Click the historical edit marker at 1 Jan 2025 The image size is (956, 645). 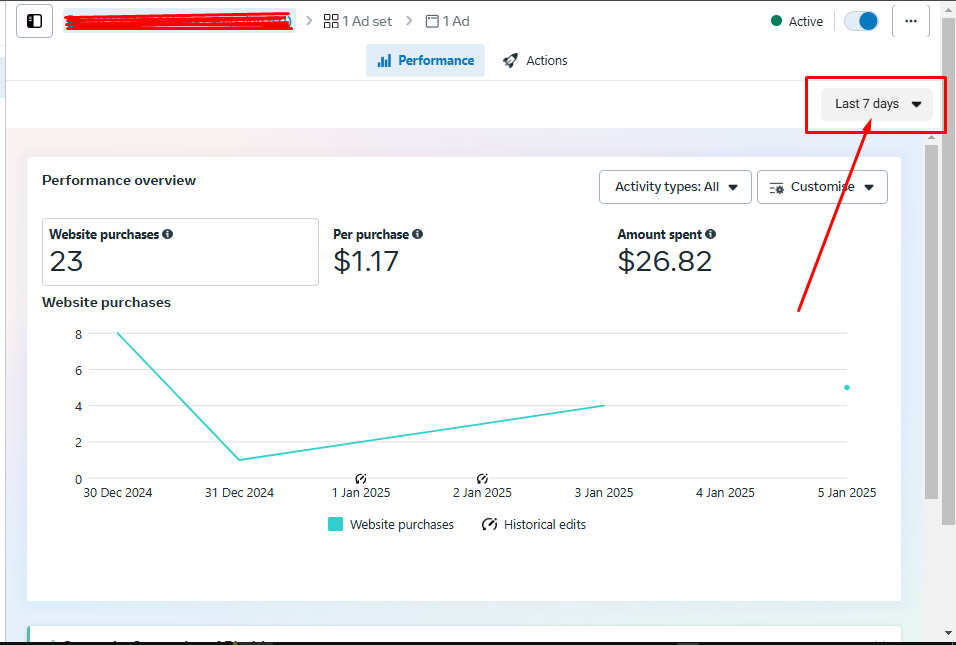[x=361, y=479]
